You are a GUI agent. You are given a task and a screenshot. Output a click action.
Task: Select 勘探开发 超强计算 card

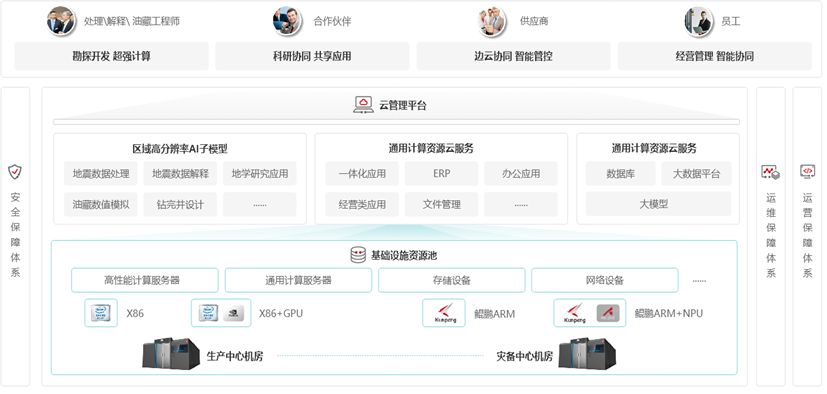[111, 56]
